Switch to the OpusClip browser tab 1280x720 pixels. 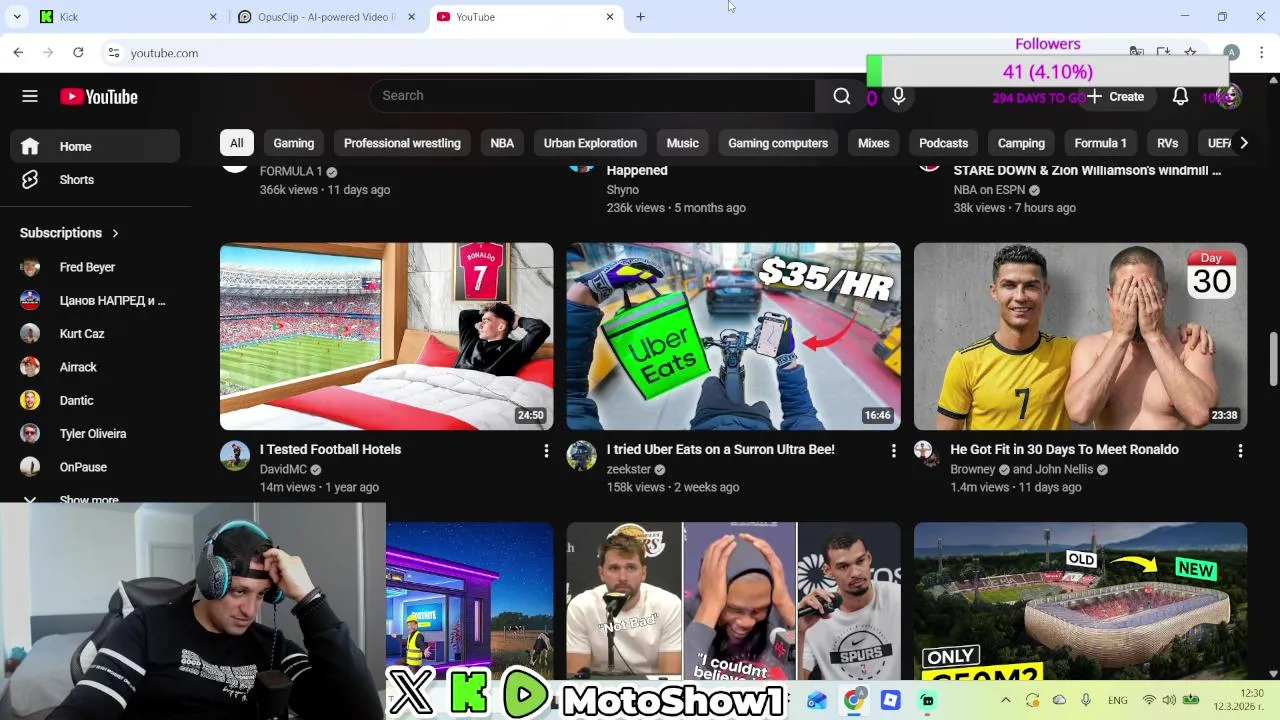(x=327, y=17)
